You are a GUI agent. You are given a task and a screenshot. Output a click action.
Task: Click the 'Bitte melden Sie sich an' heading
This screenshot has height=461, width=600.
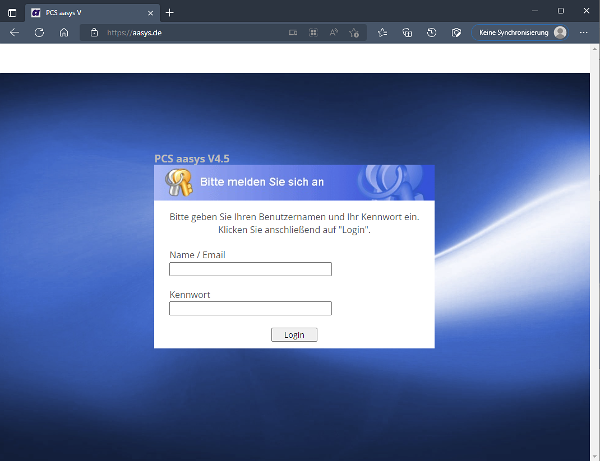[x=262, y=182]
